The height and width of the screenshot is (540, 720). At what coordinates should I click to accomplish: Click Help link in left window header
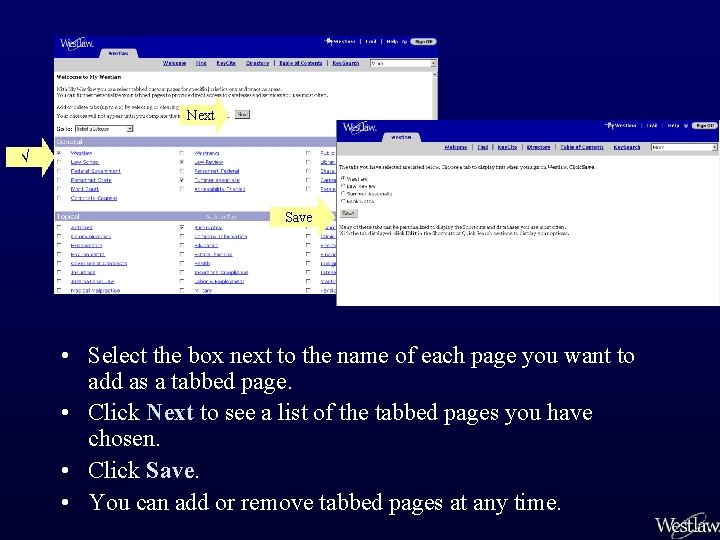tap(392, 42)
